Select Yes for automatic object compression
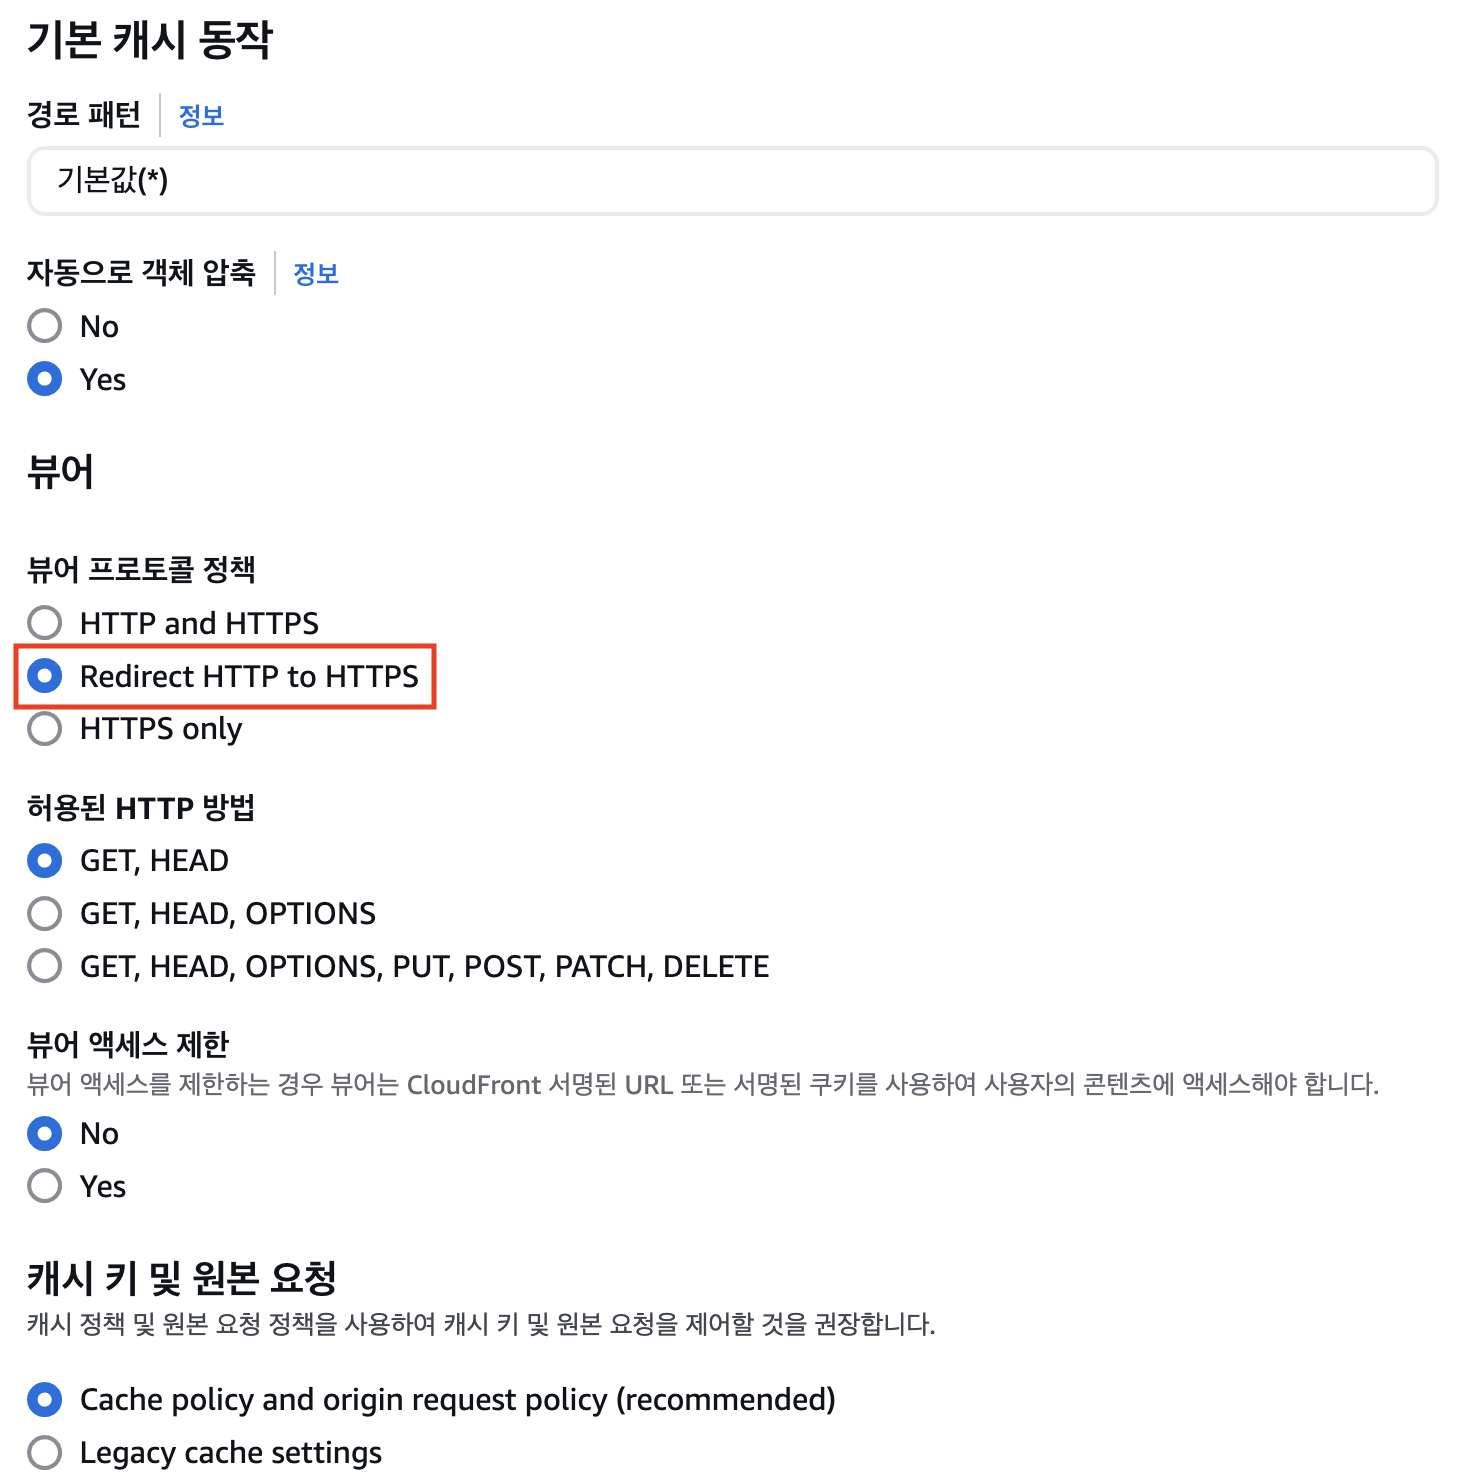This screenshot has width=1460, height=1474. coord(45,379)
